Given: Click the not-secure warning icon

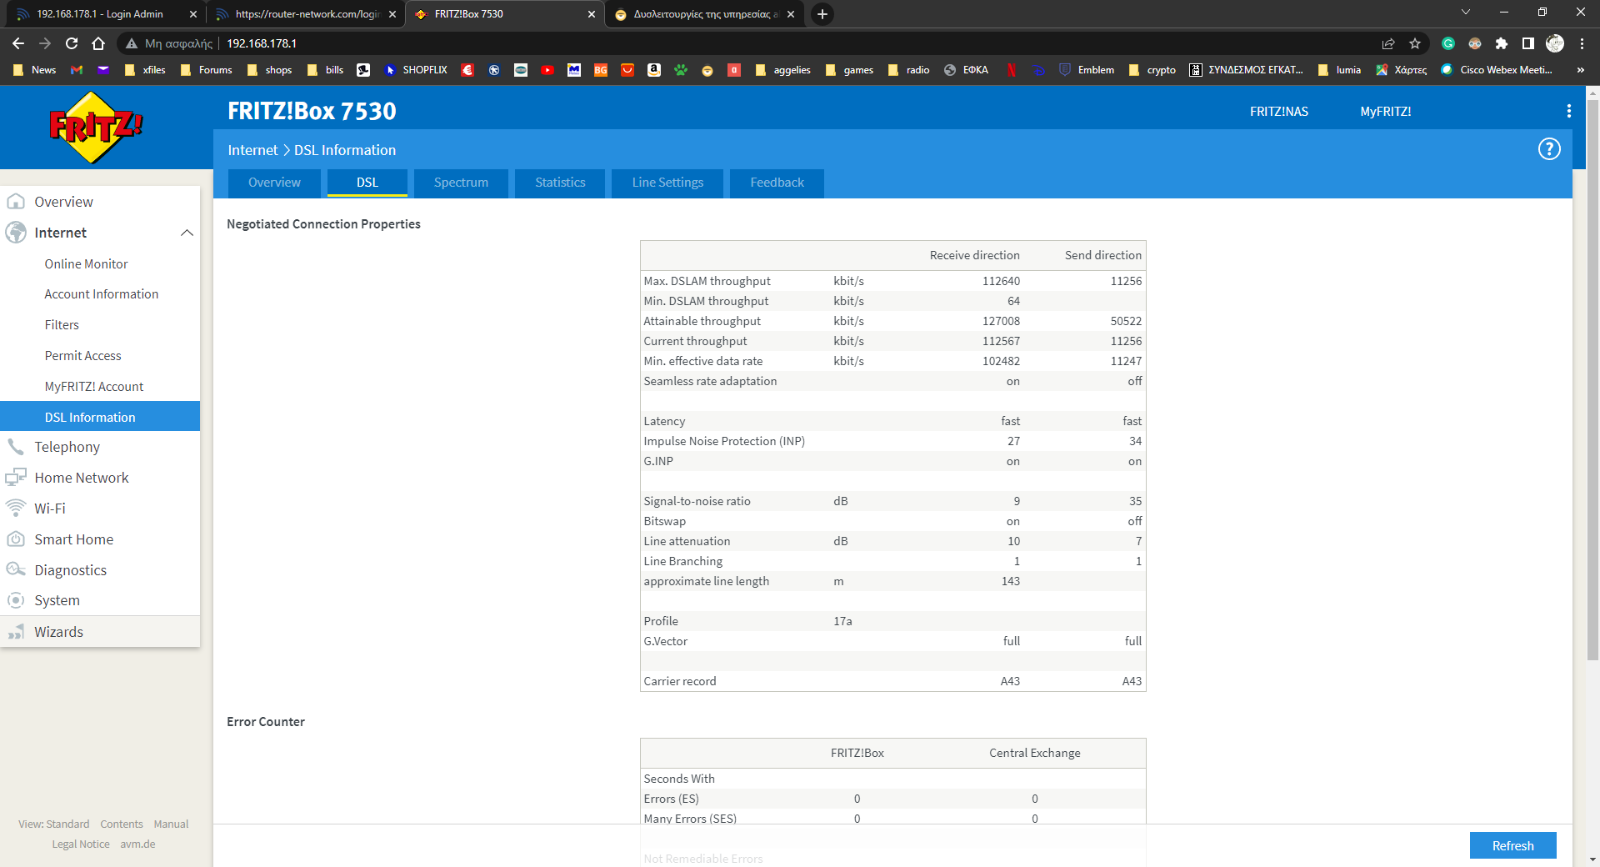Looking at the screenshot, I should coord(131,43).
